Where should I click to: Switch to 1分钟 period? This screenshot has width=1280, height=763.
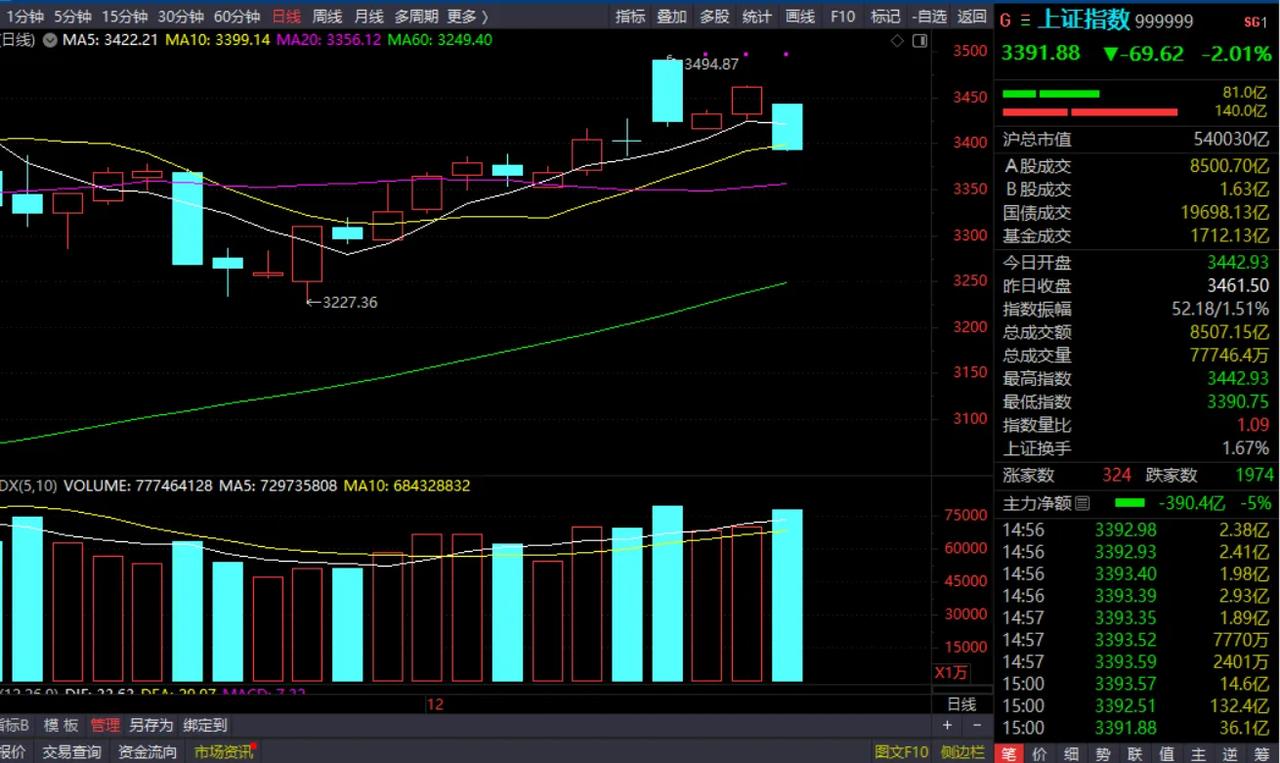pos(24,16)
